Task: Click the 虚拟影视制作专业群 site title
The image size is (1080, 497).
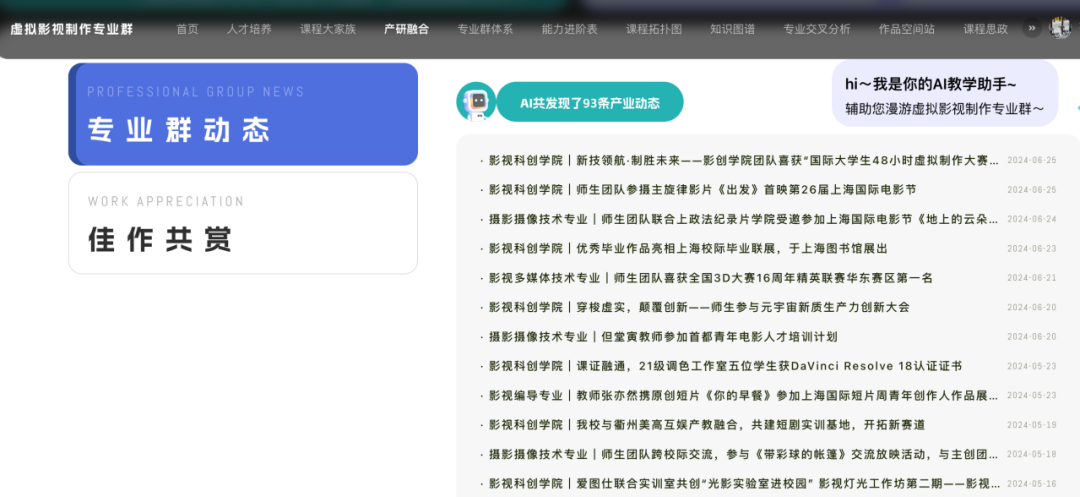Action: (72, 29)
